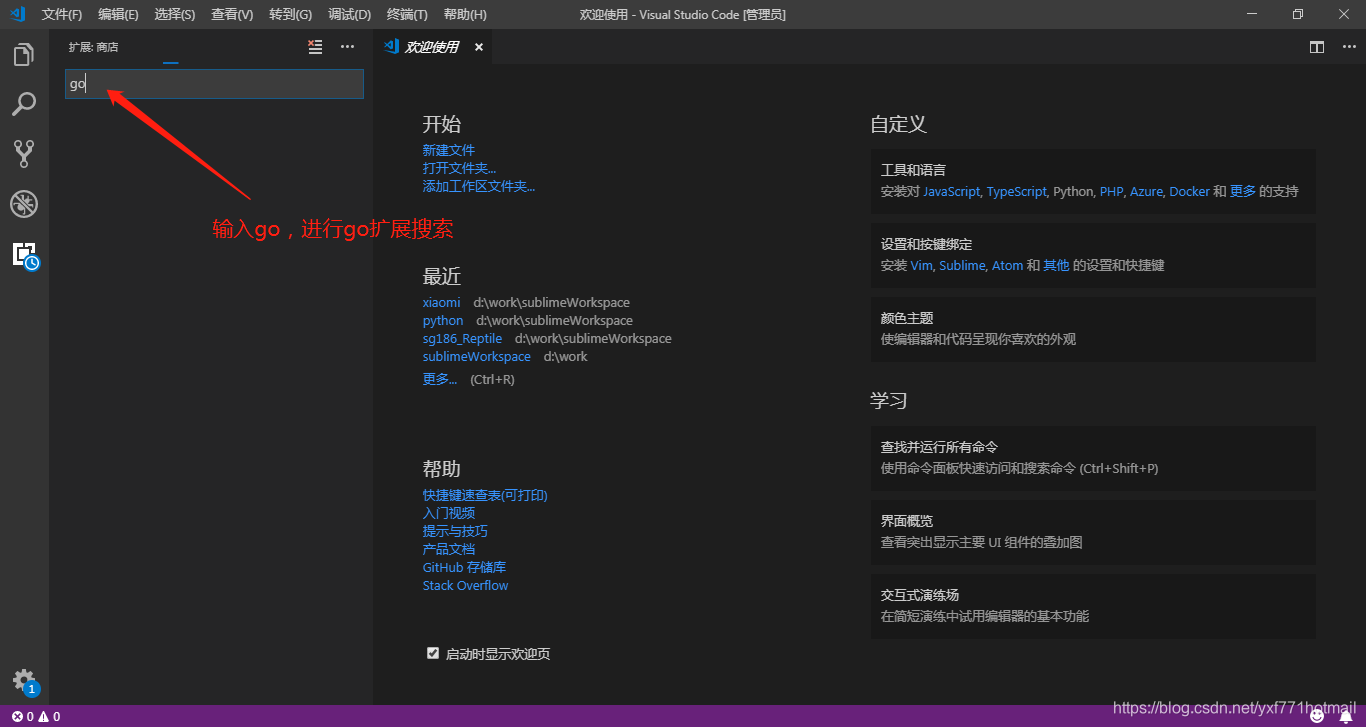Open the 转到(G) menu
The height and width of the screenshot is (727, 1366).
[290, 14]
